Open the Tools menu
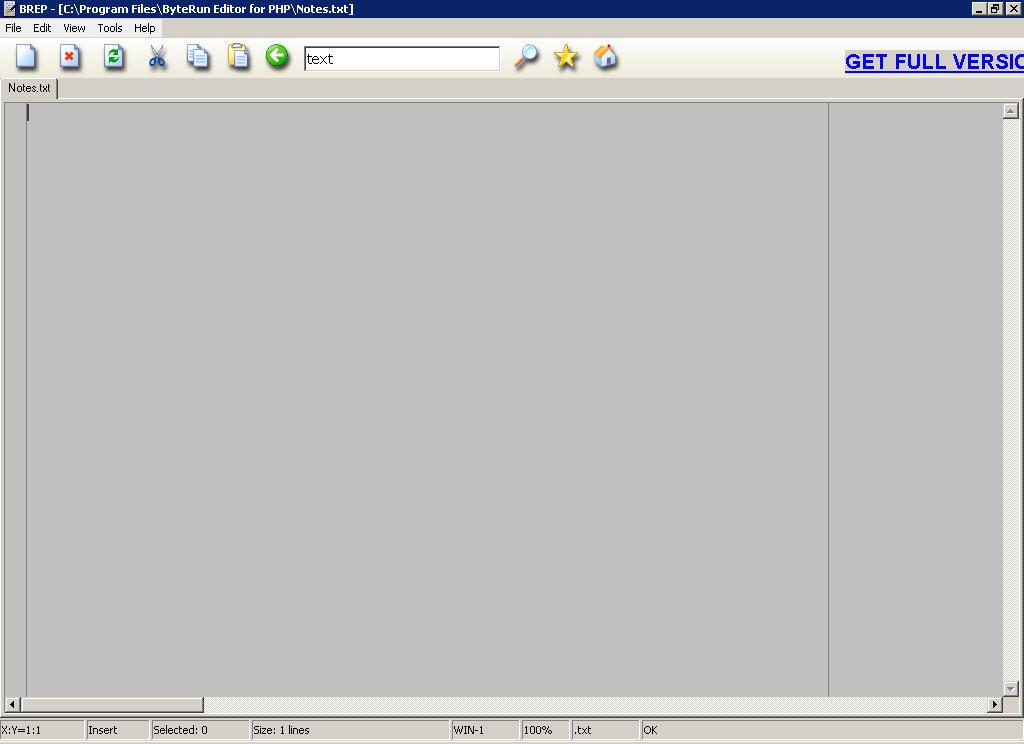 (109, 28)
